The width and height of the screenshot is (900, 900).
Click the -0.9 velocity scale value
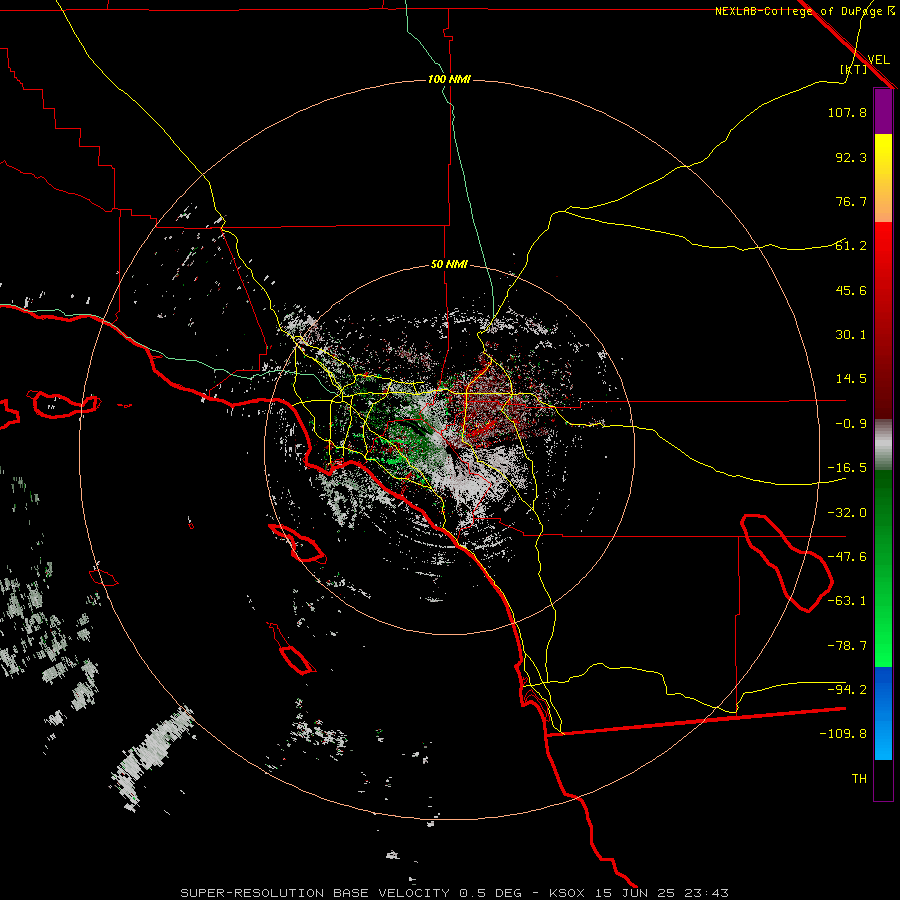click(x=851, y=424)
